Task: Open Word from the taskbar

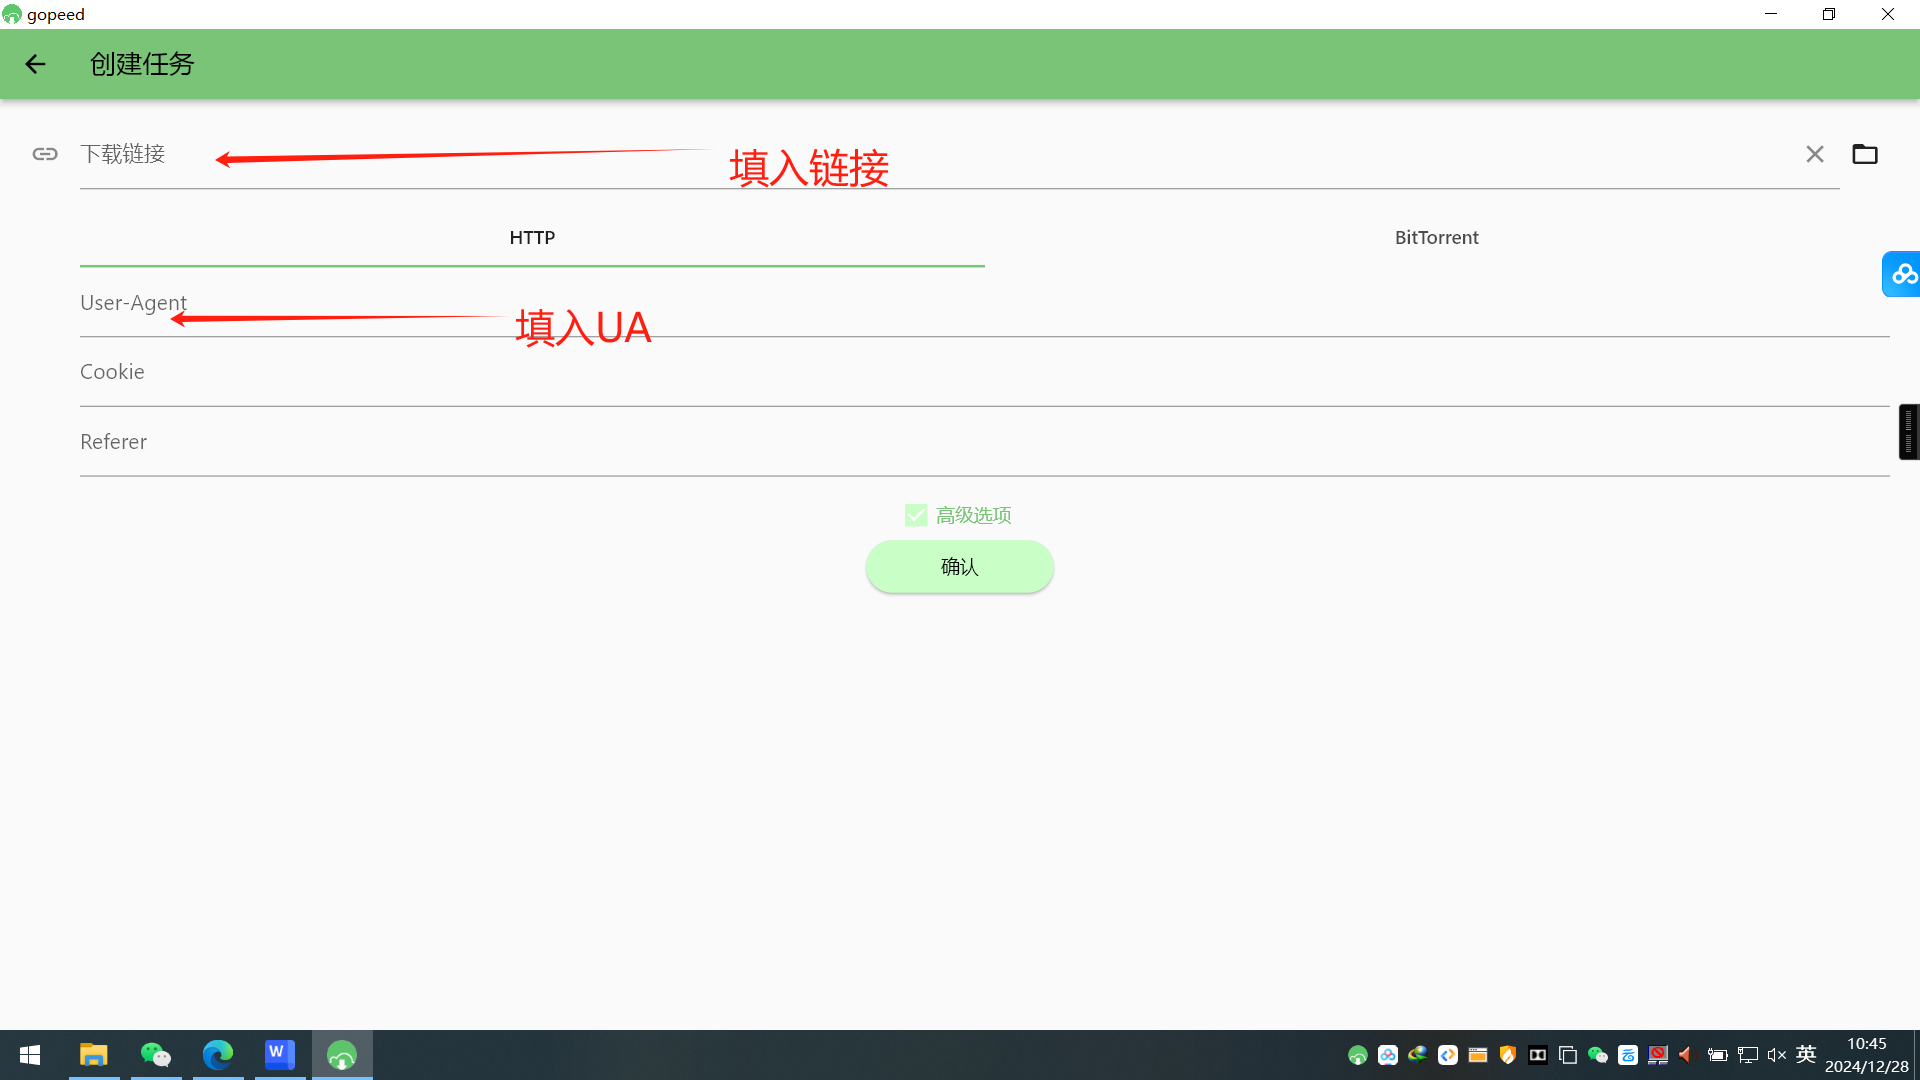Action: pyautogui.click(x=279, y=1055)
